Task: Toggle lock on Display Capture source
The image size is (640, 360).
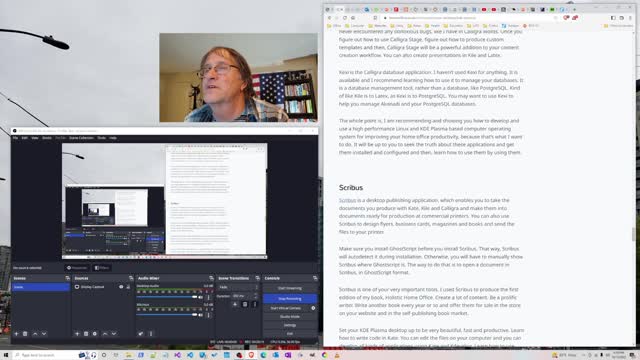Action: tap(128, 287)
